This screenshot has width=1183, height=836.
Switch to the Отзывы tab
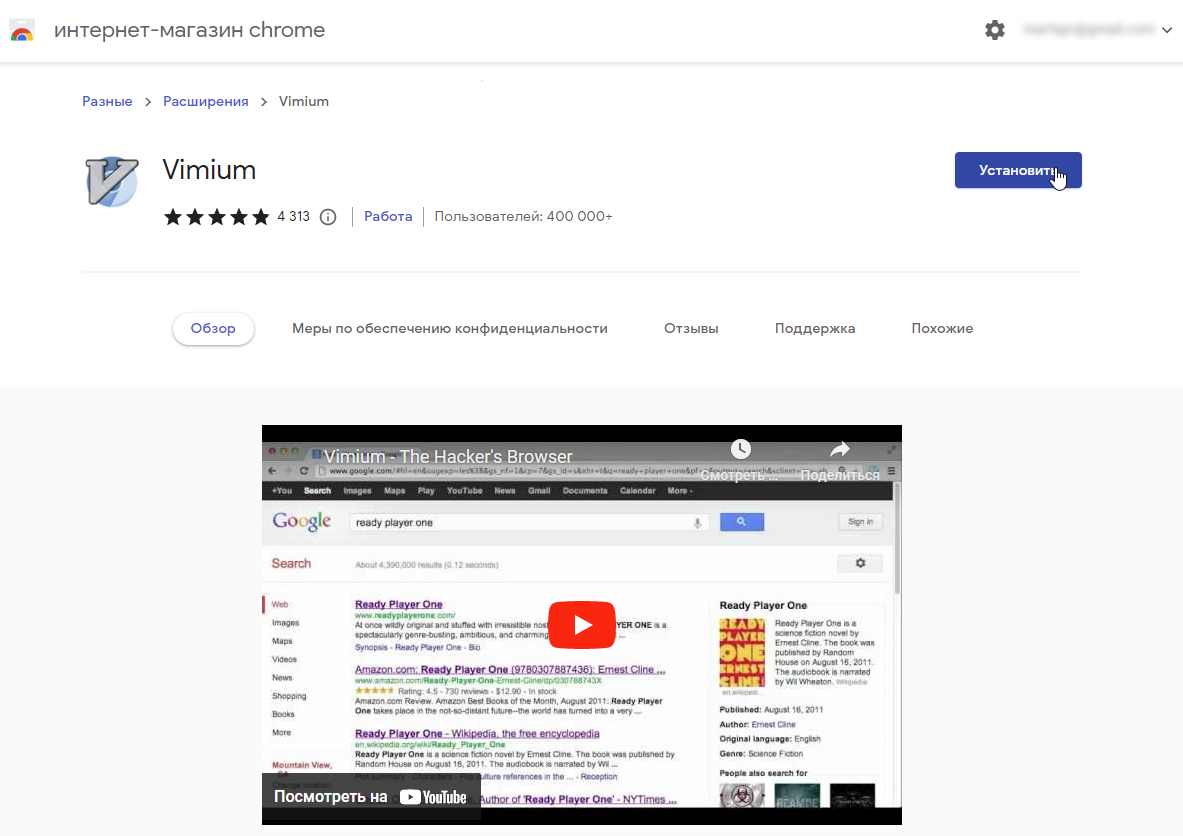[x=691, y=328]
